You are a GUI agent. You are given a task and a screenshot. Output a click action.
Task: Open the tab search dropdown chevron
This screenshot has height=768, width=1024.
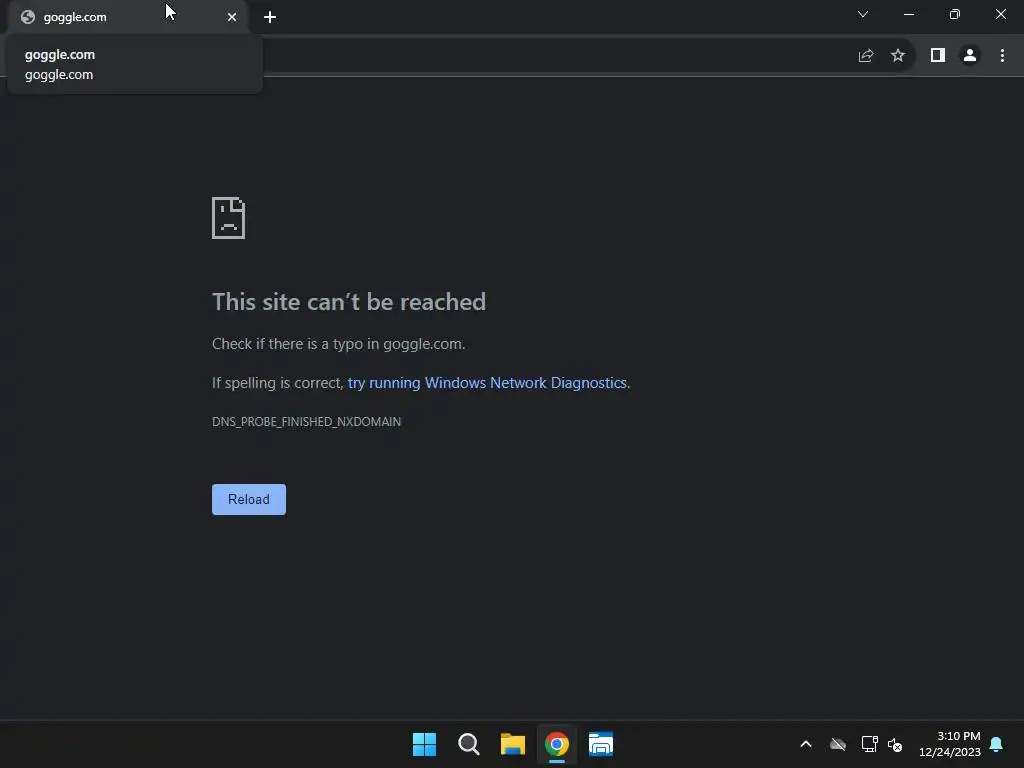[863, 14]
